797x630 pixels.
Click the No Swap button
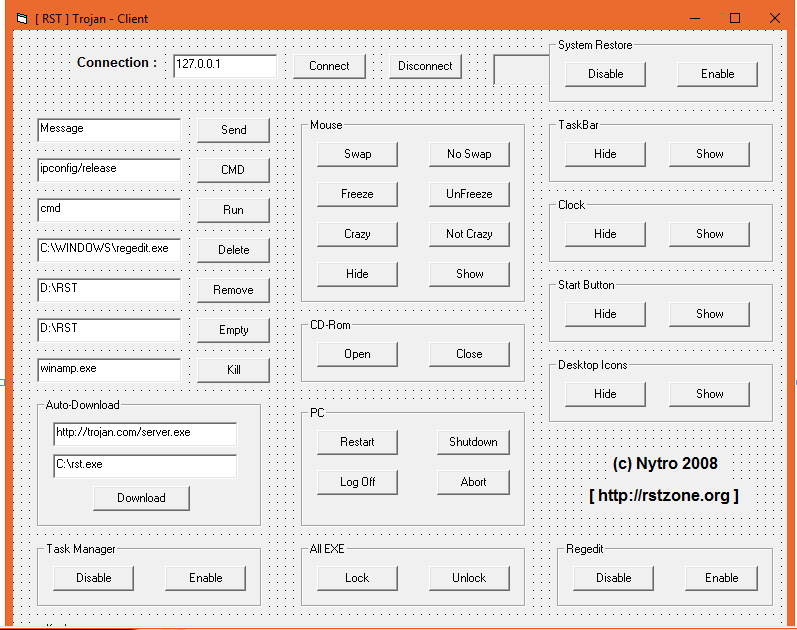pyautogui.click(x=469, y=154)
